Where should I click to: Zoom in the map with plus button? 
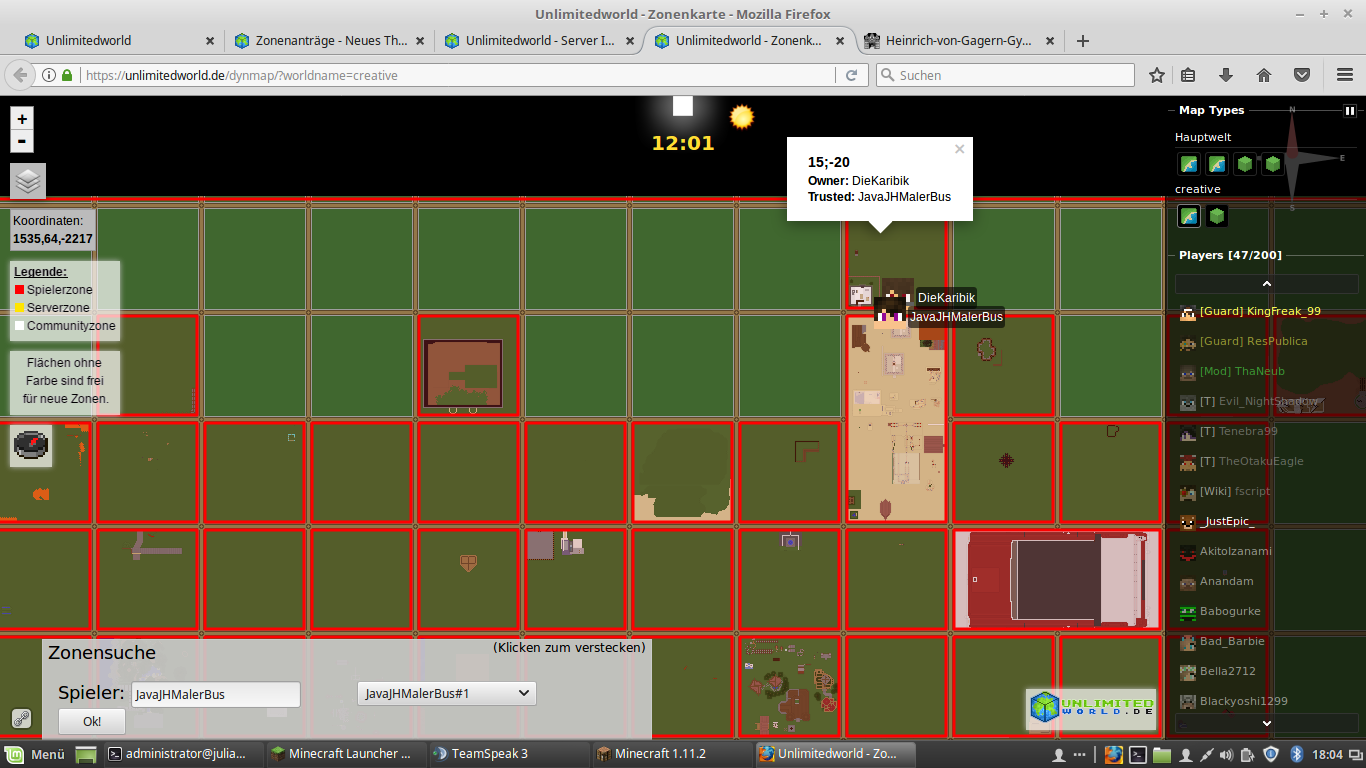click(22, 118)
